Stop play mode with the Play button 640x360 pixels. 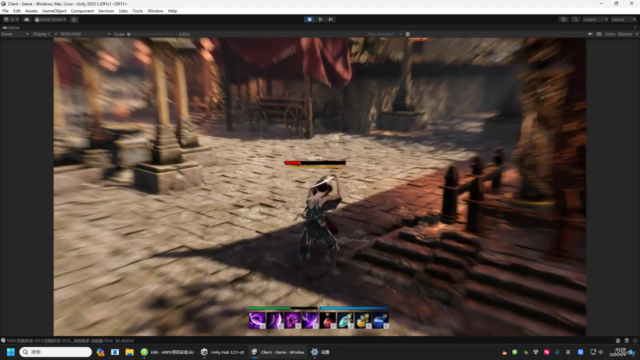tap(309, 19)
